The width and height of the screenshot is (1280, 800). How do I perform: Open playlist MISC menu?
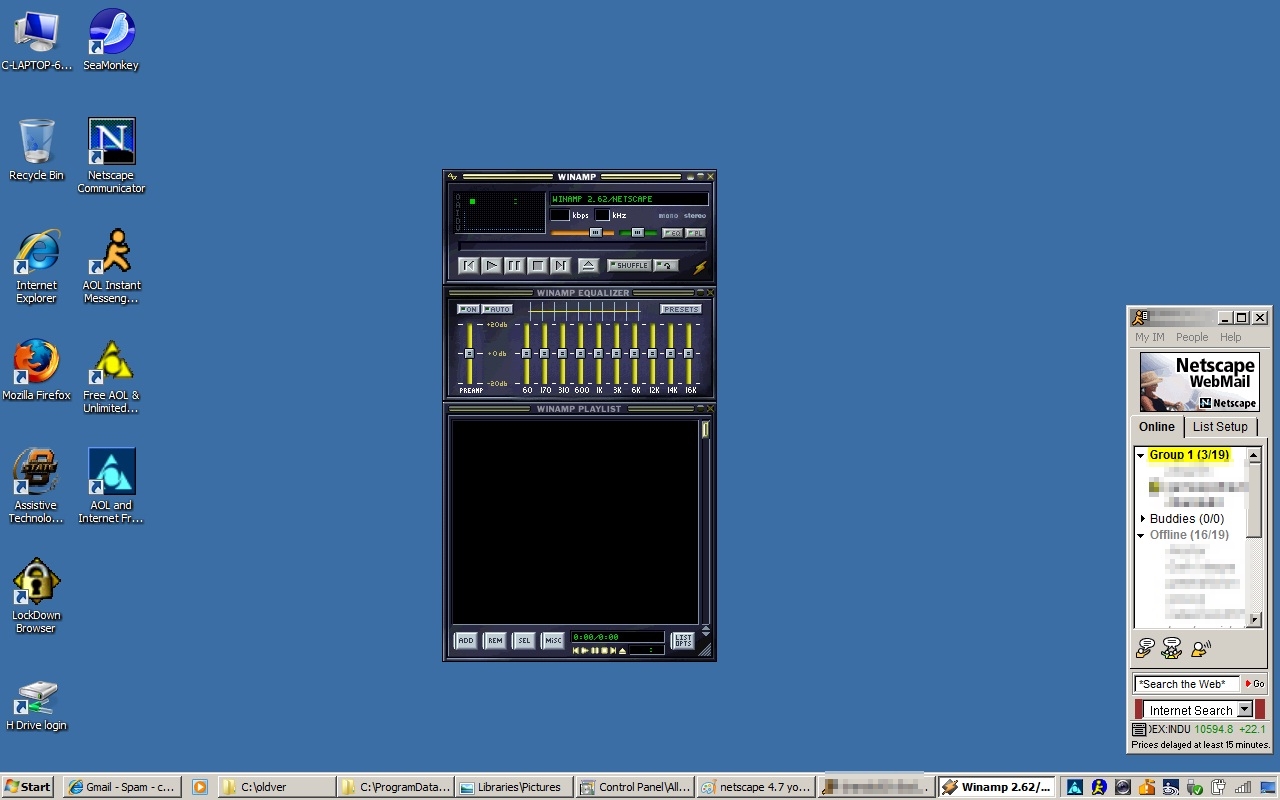click(x=553, y=640)
